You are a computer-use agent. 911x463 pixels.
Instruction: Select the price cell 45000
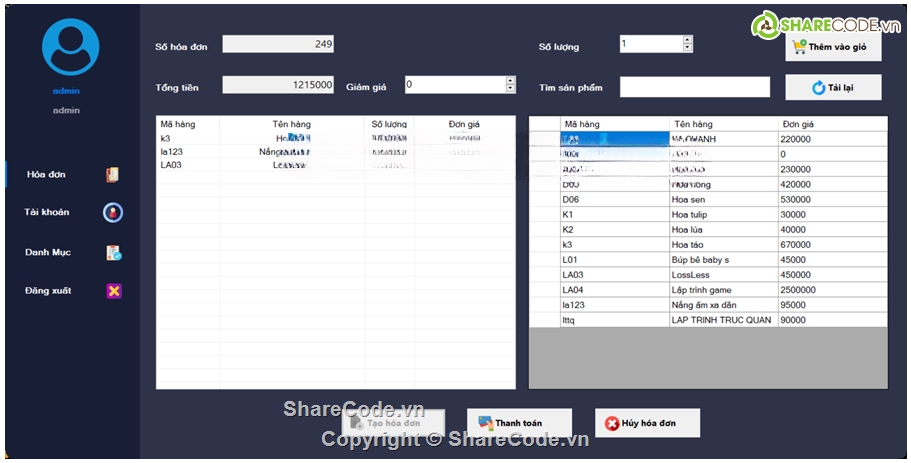tap(832, 260)
